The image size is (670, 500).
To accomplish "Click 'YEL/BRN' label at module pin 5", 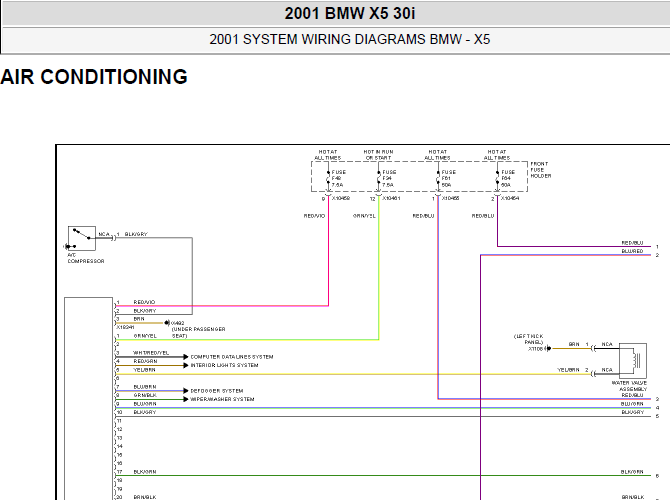I will 144,370.
